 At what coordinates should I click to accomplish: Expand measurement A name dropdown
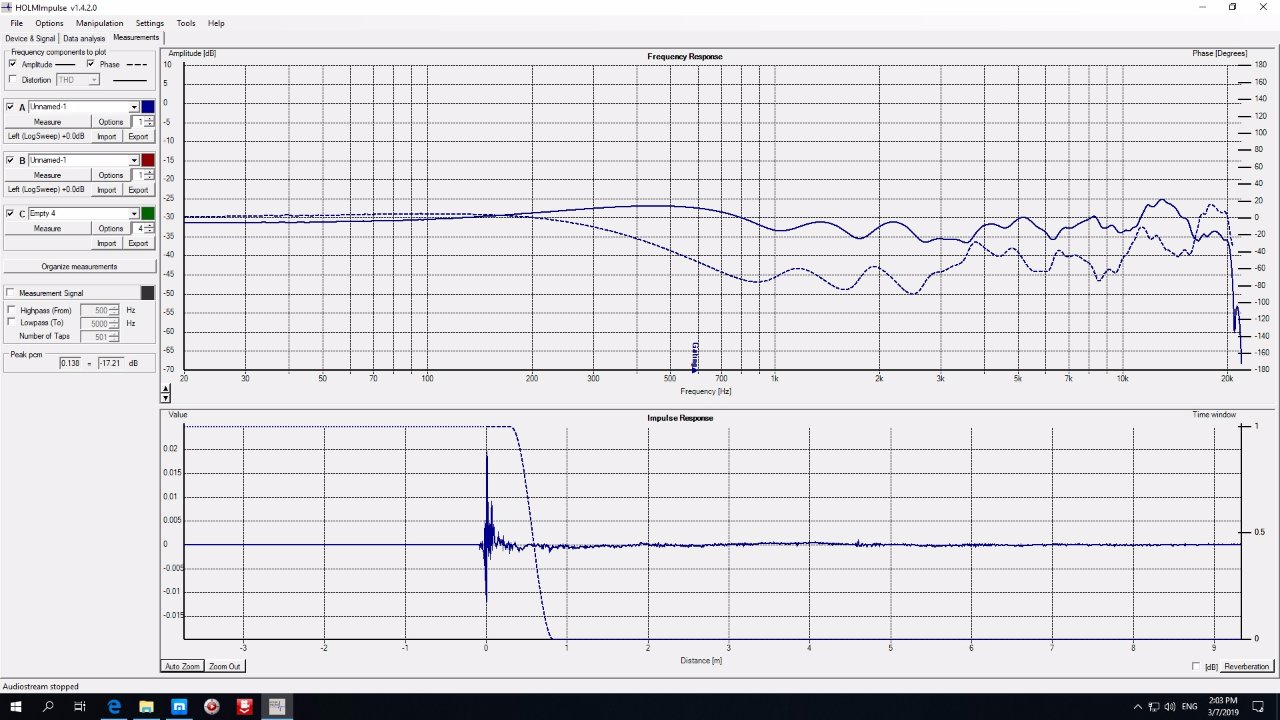[134, 107]
